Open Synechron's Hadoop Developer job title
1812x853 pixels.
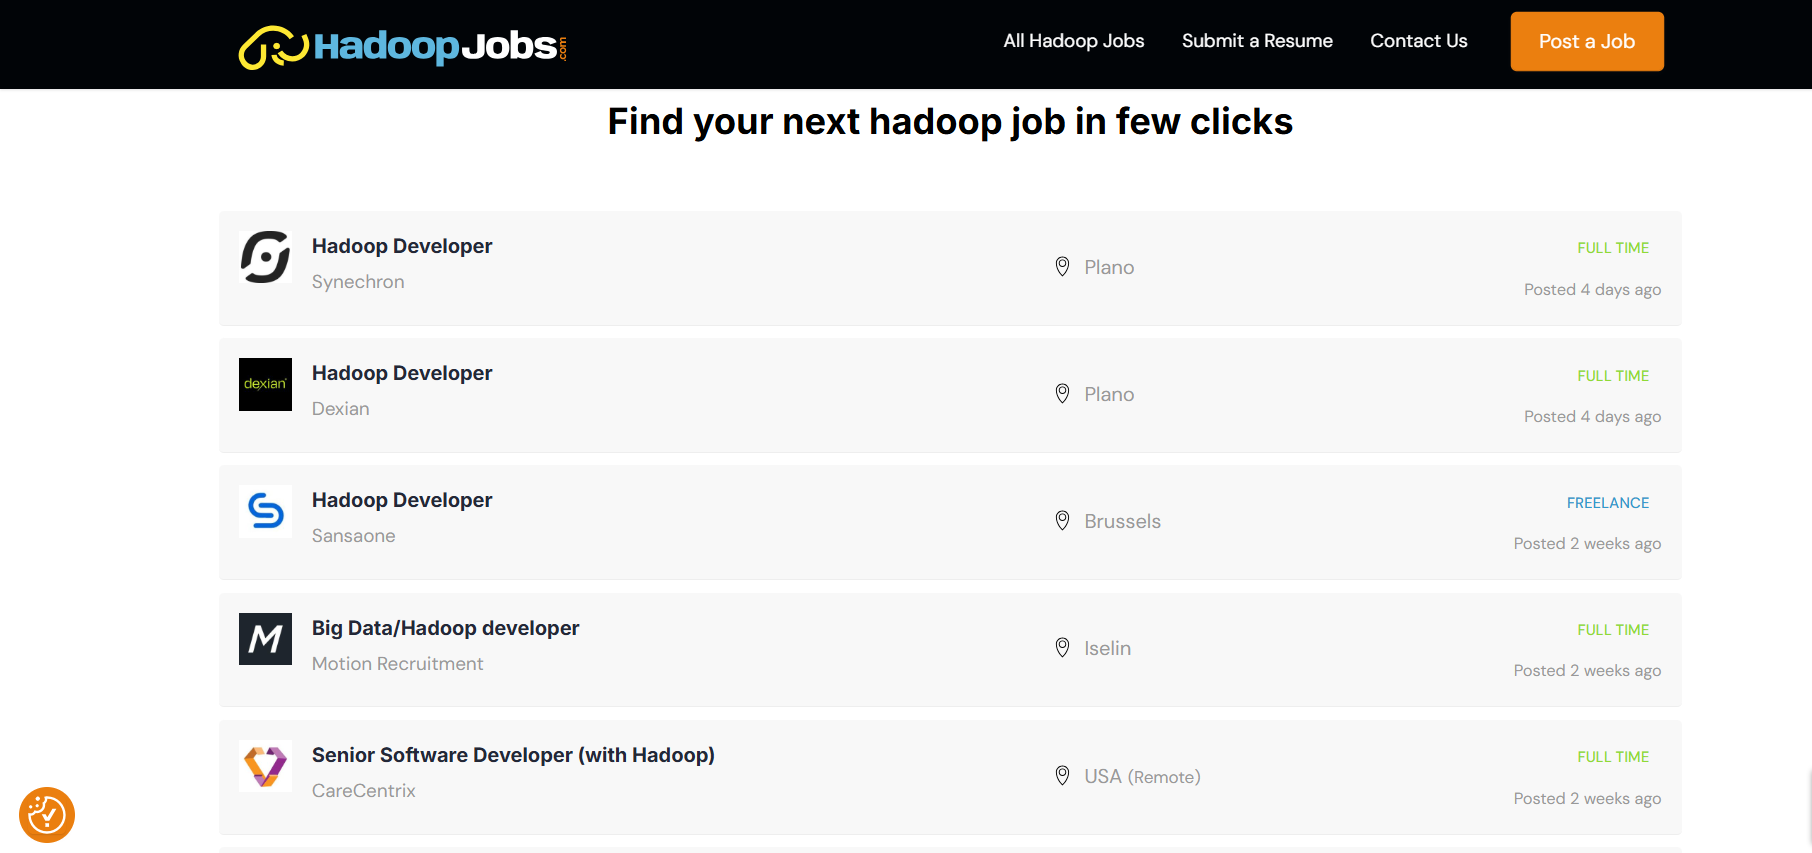click(402, 246)
